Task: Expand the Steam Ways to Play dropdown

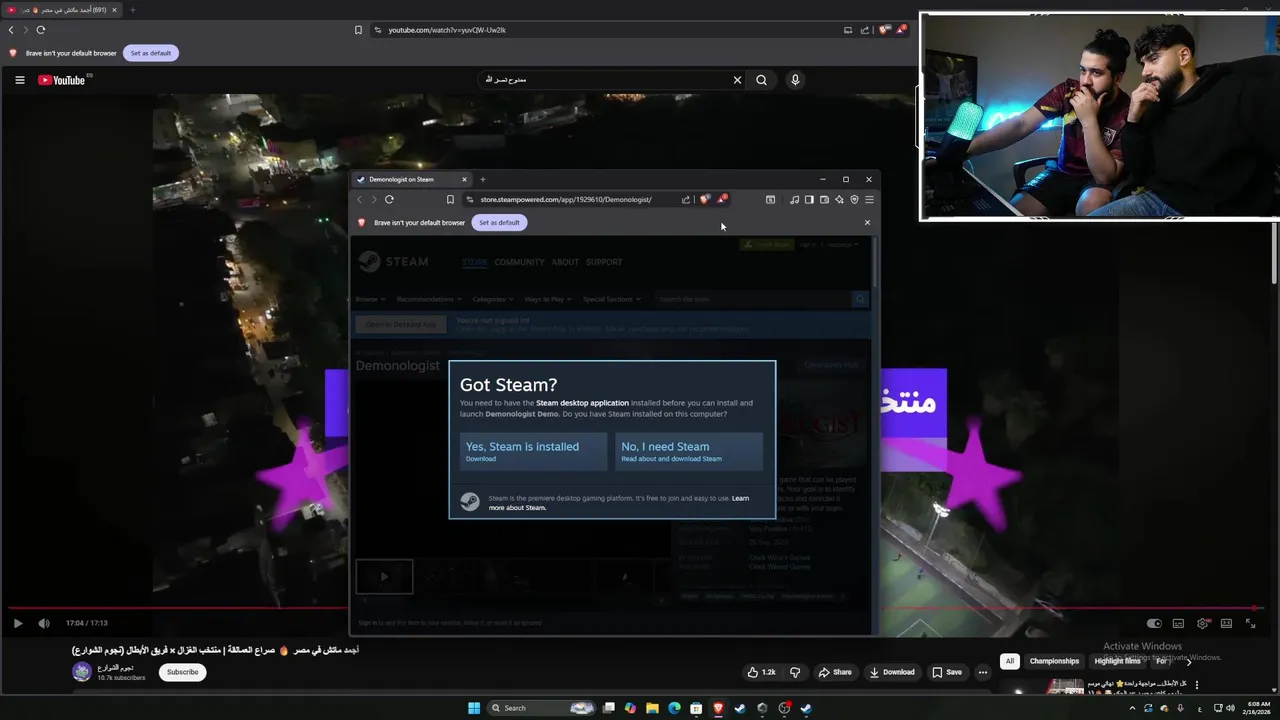Action: click(x=548, y=299)
